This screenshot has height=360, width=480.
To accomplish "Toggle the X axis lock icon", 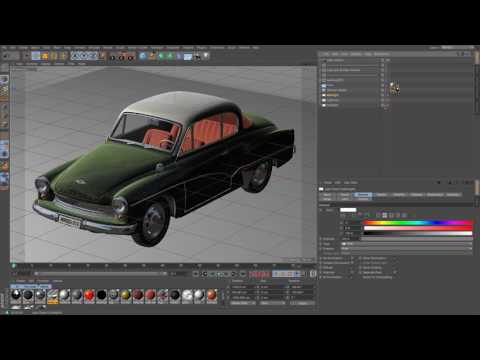I will pos(76,56).
